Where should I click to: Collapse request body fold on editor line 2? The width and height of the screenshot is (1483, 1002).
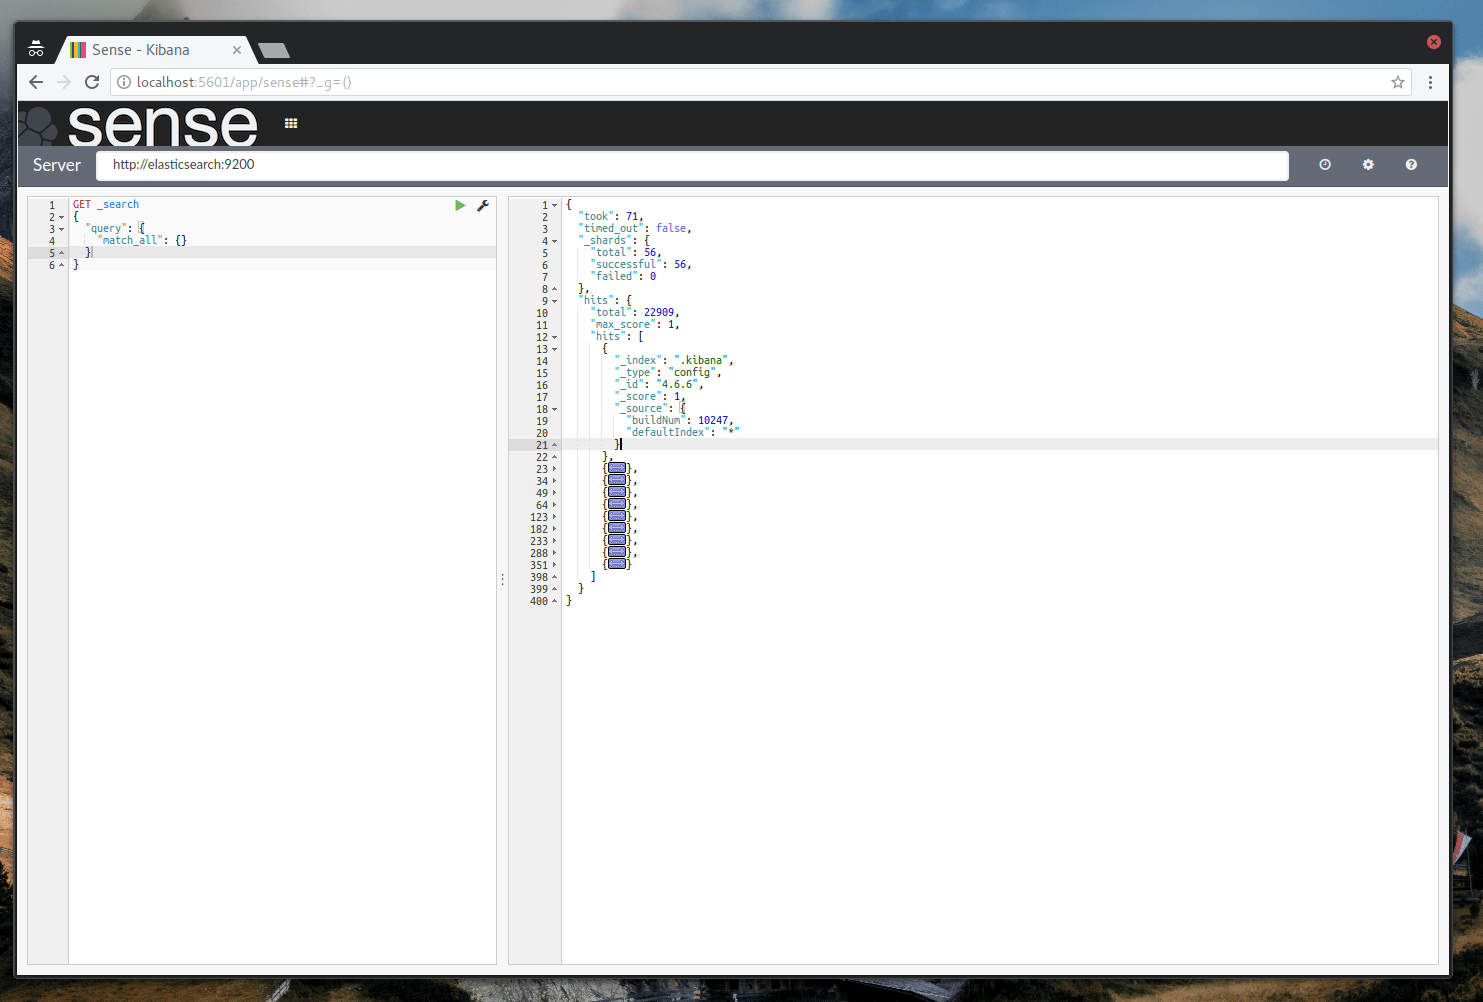[61, 217]
